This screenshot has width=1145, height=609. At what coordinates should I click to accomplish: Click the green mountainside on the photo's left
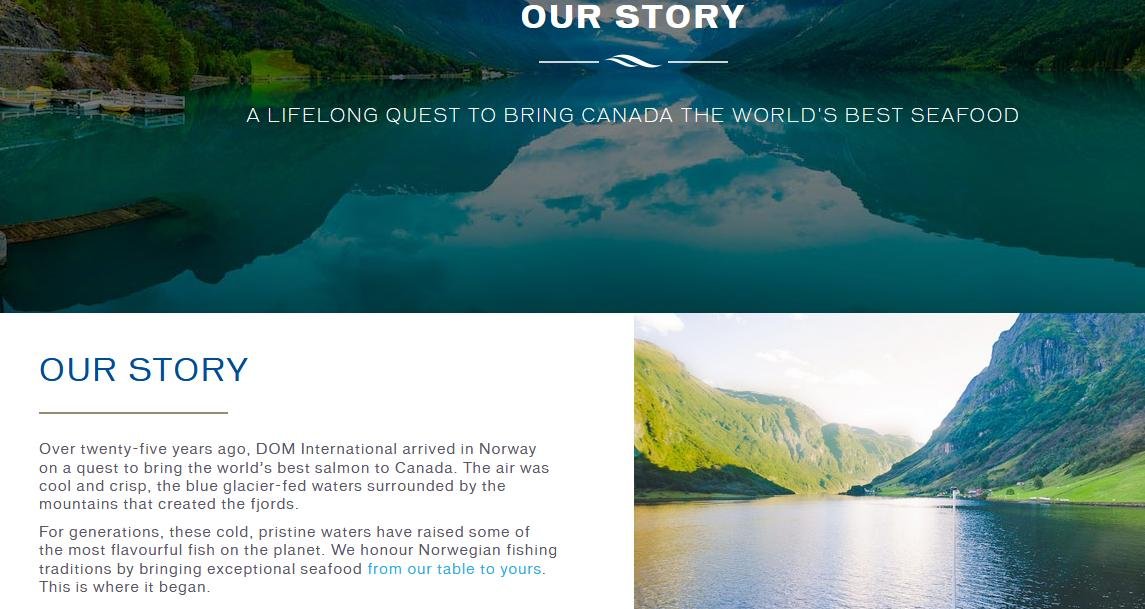(700, 420)
